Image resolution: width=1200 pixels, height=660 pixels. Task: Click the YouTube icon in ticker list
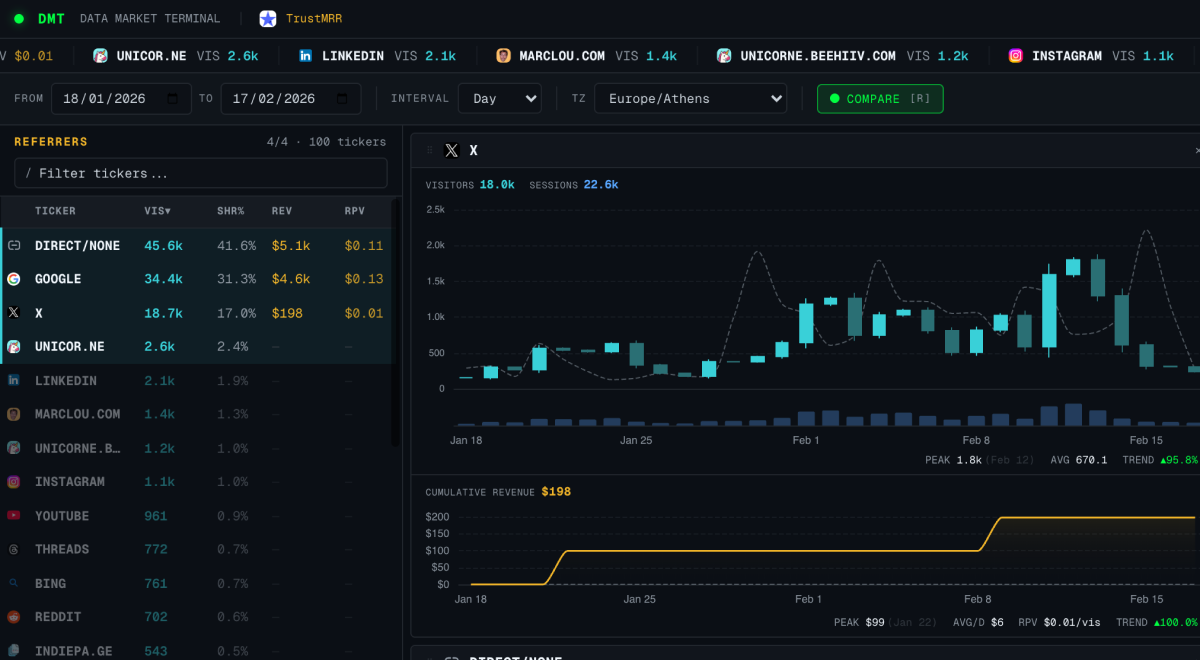tap(14, 516)
